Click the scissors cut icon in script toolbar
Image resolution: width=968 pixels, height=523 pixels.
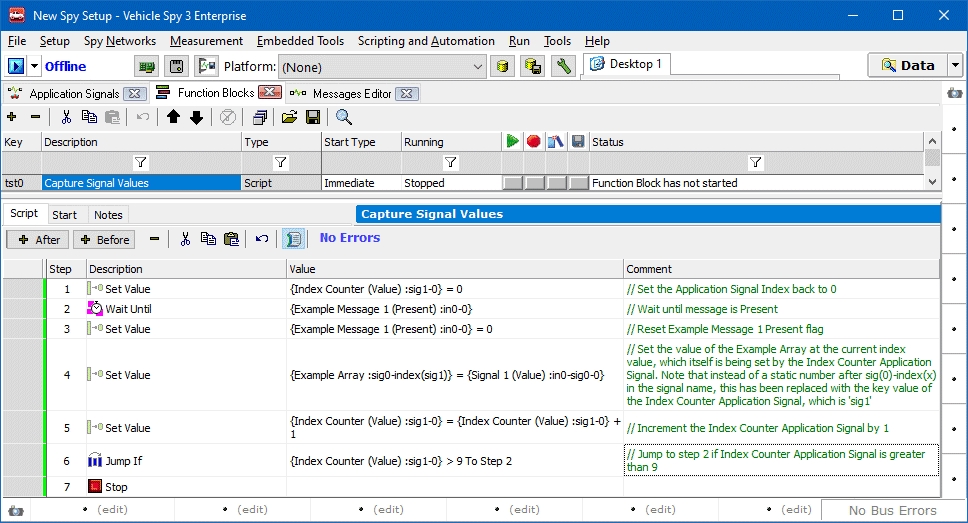point(185,239)
